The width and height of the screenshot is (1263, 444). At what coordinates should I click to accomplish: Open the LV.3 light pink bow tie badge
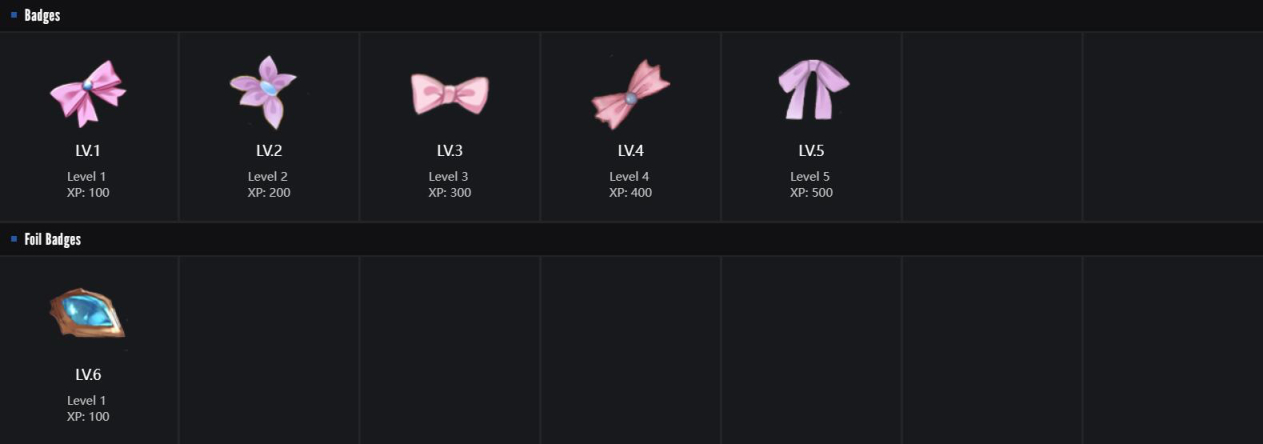coord(449,94)
